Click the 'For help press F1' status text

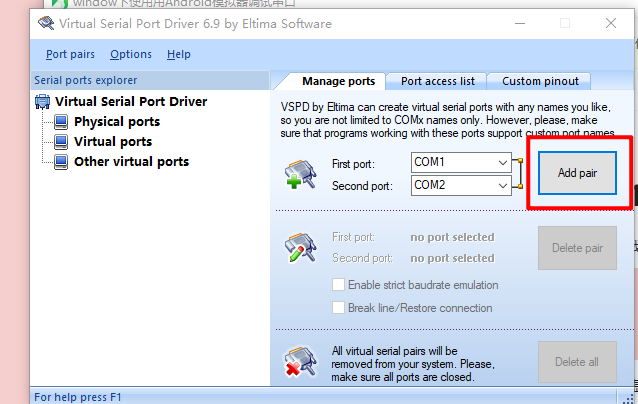(78, 397)
